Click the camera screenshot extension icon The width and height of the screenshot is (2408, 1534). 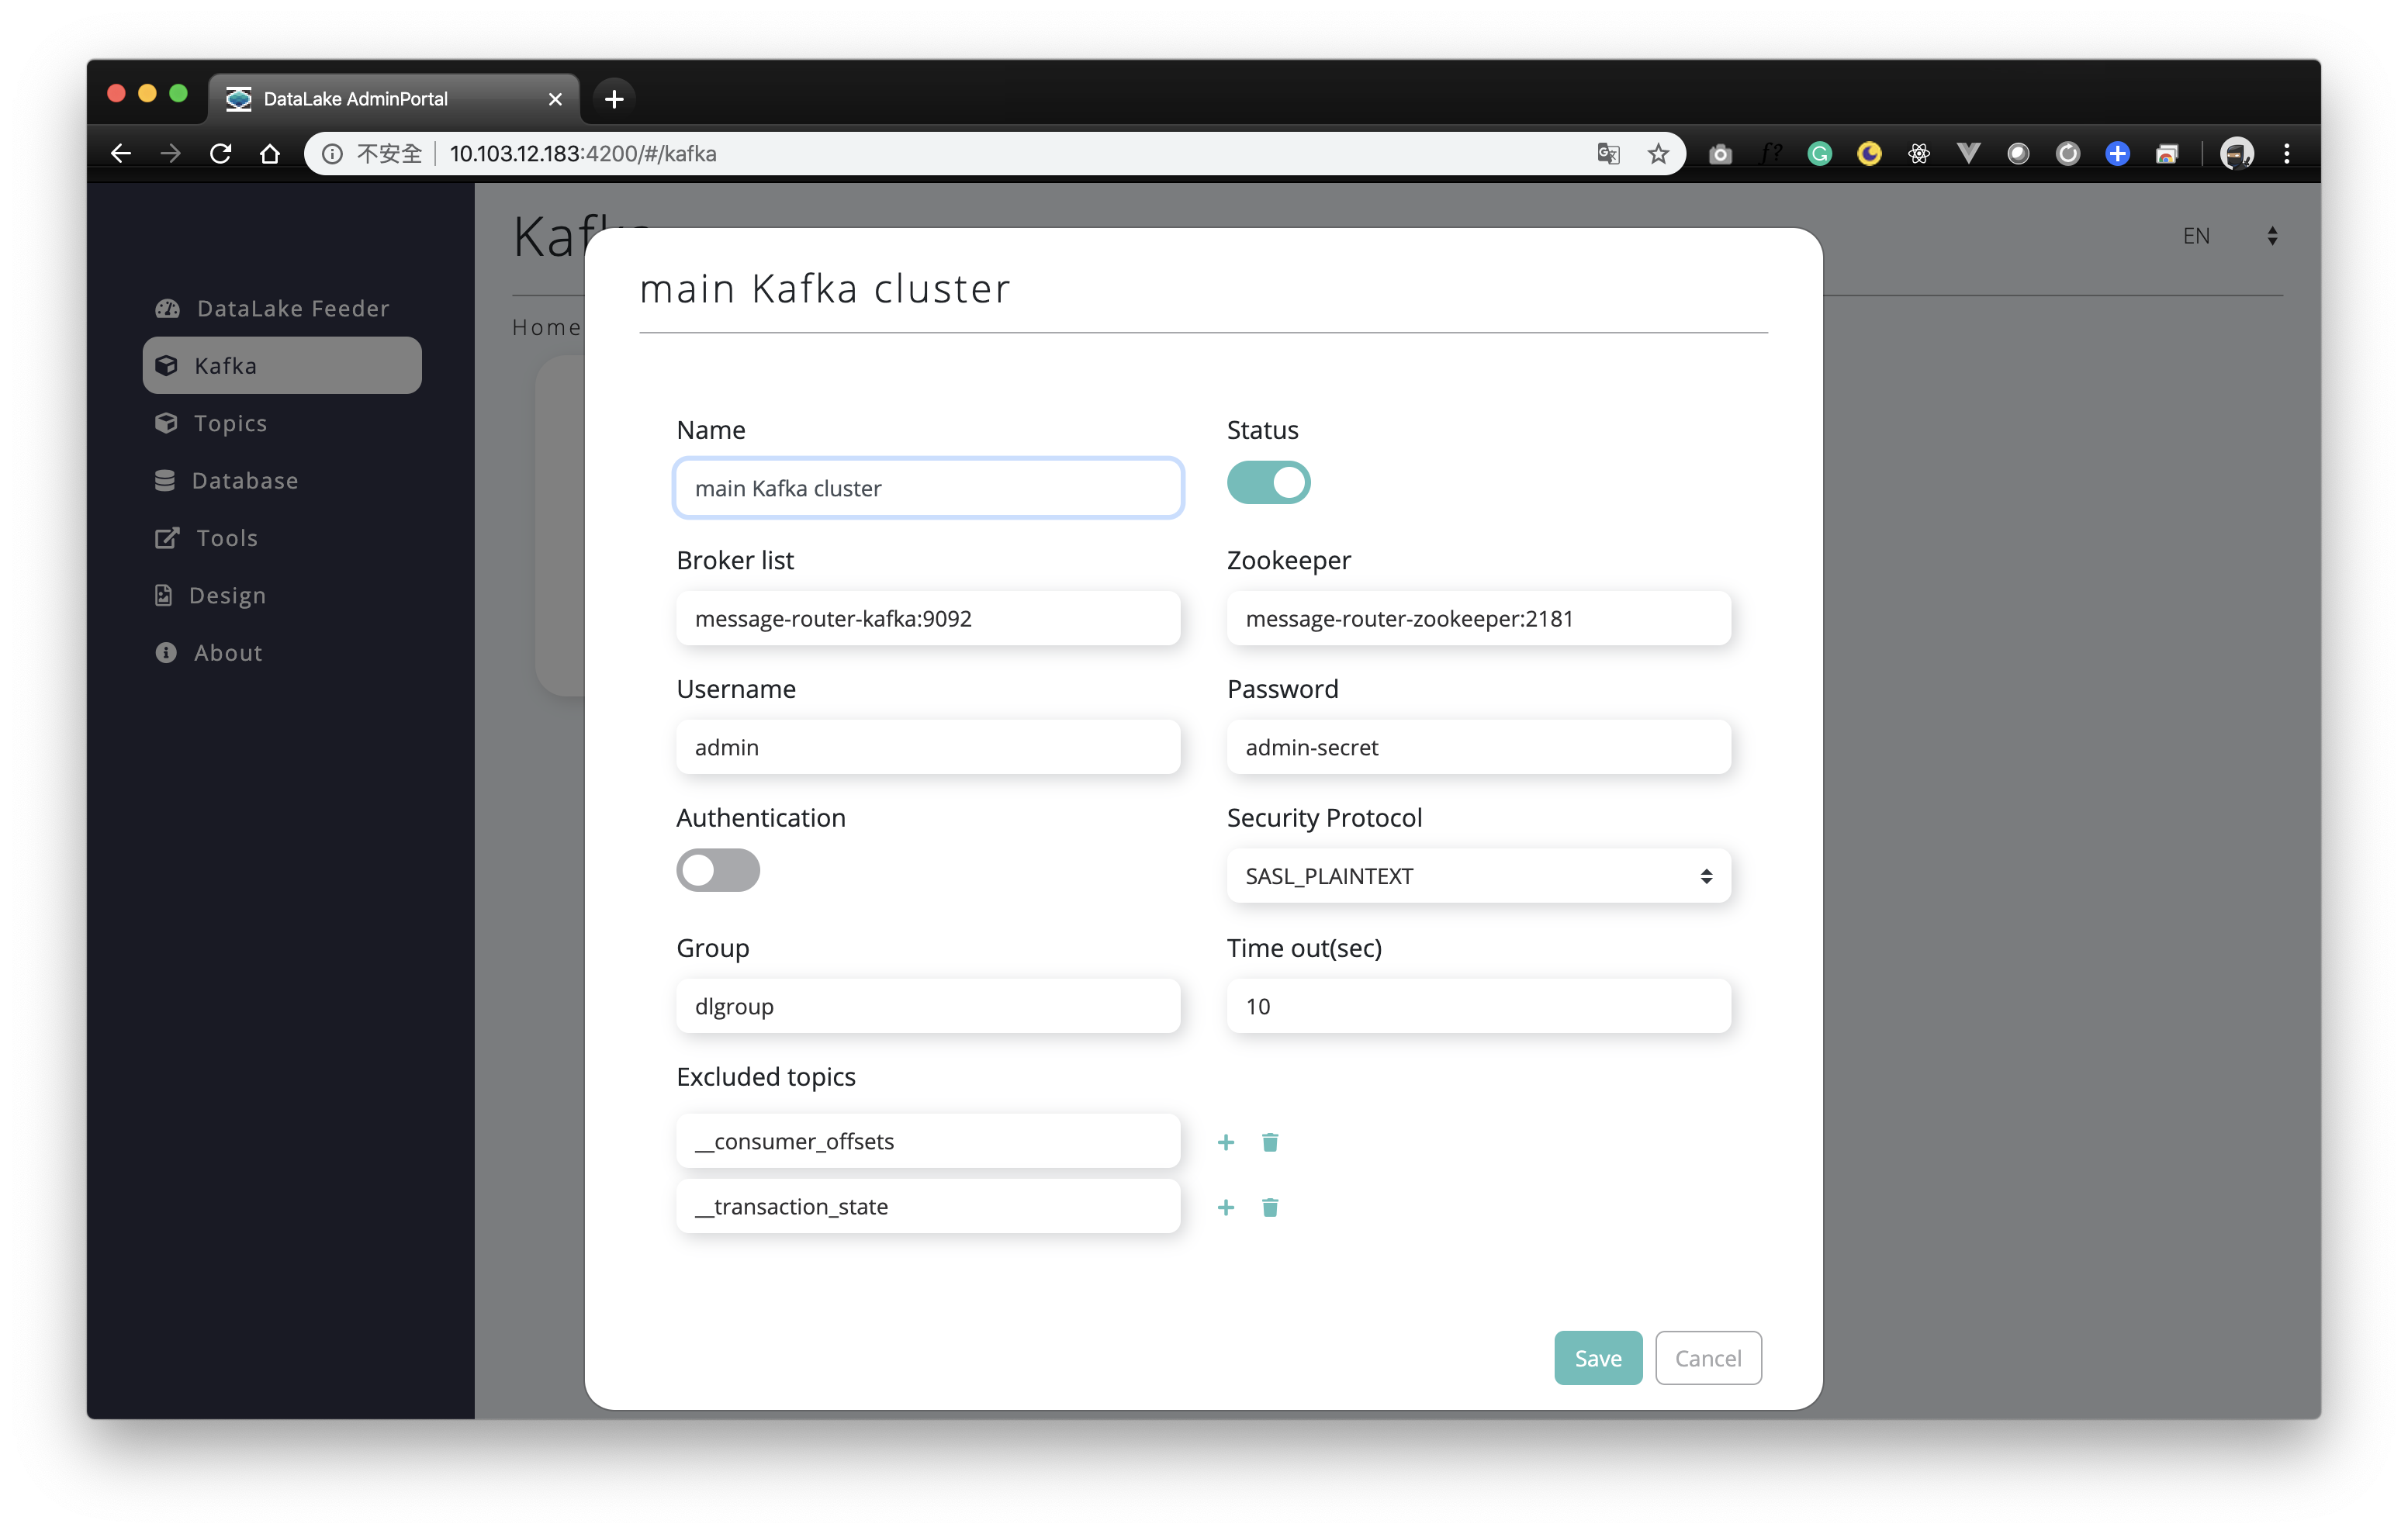click(x=1720, y=153)
